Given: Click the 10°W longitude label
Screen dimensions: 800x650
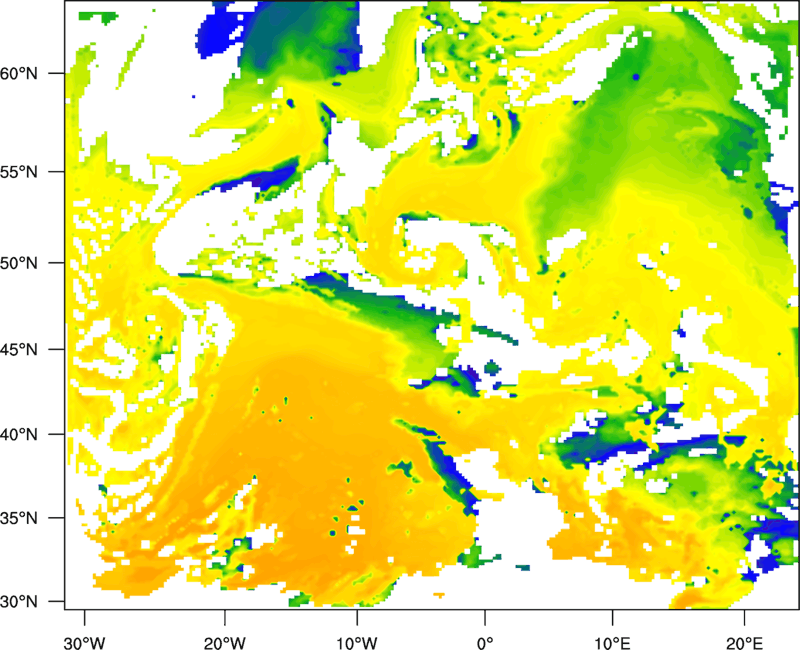Looking at the screenshot, I should pyautogui.click(x=357, y=643).
